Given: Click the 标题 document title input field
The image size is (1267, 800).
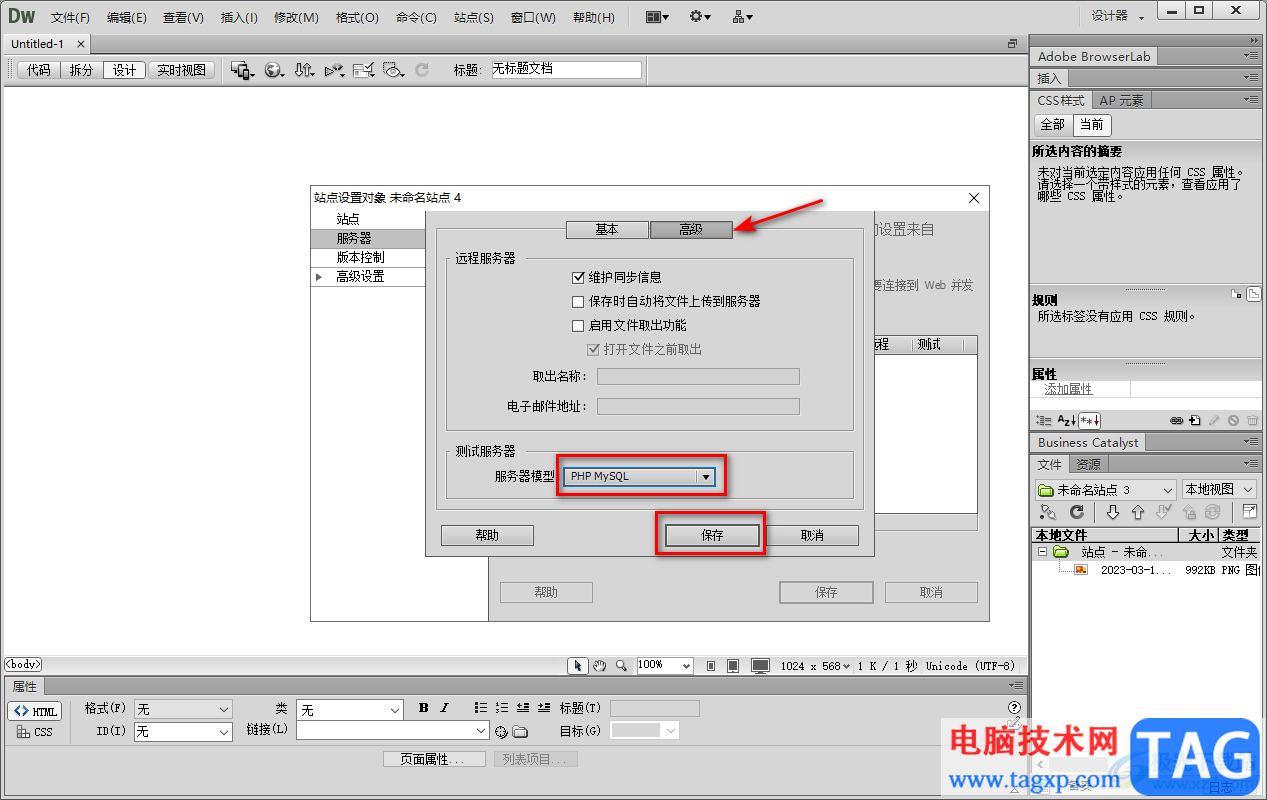Looking at the screenshot, I should (565, 70).
